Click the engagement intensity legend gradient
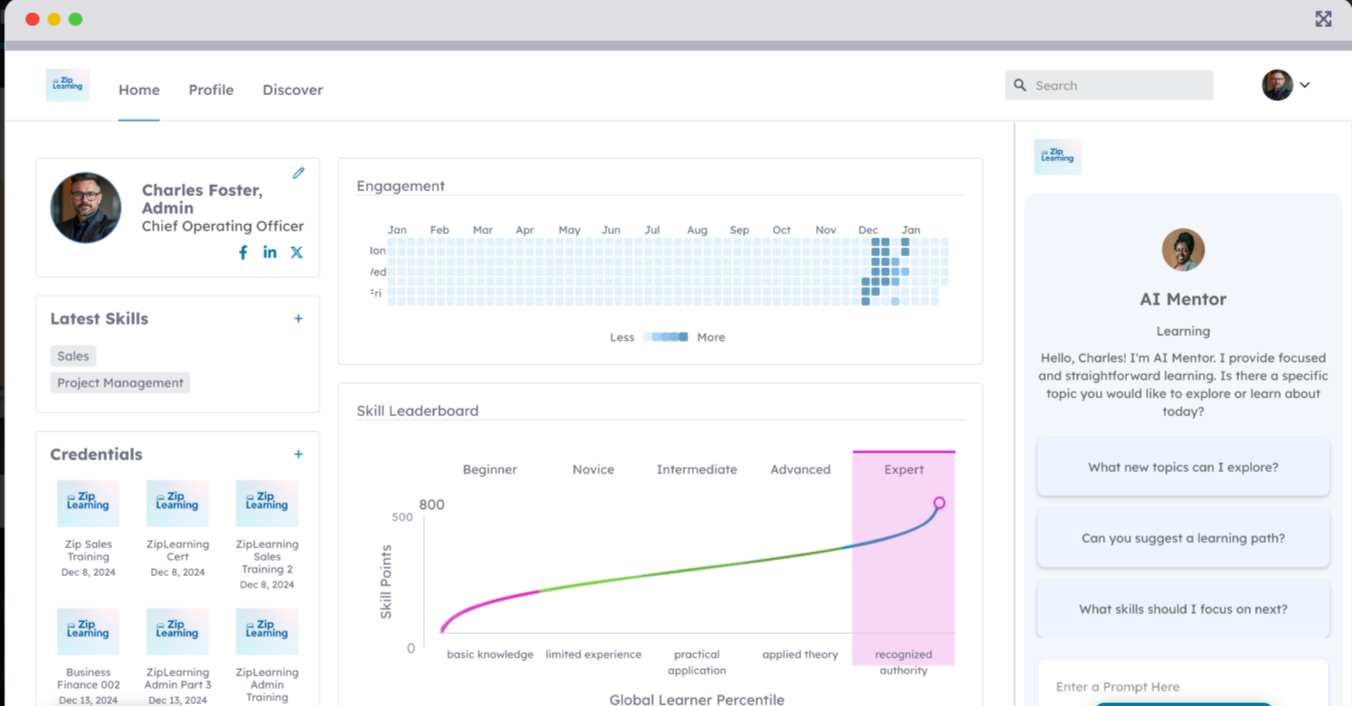Viewport: 1352px width, 706px height. pyautogui.click(x=666, y=337)
